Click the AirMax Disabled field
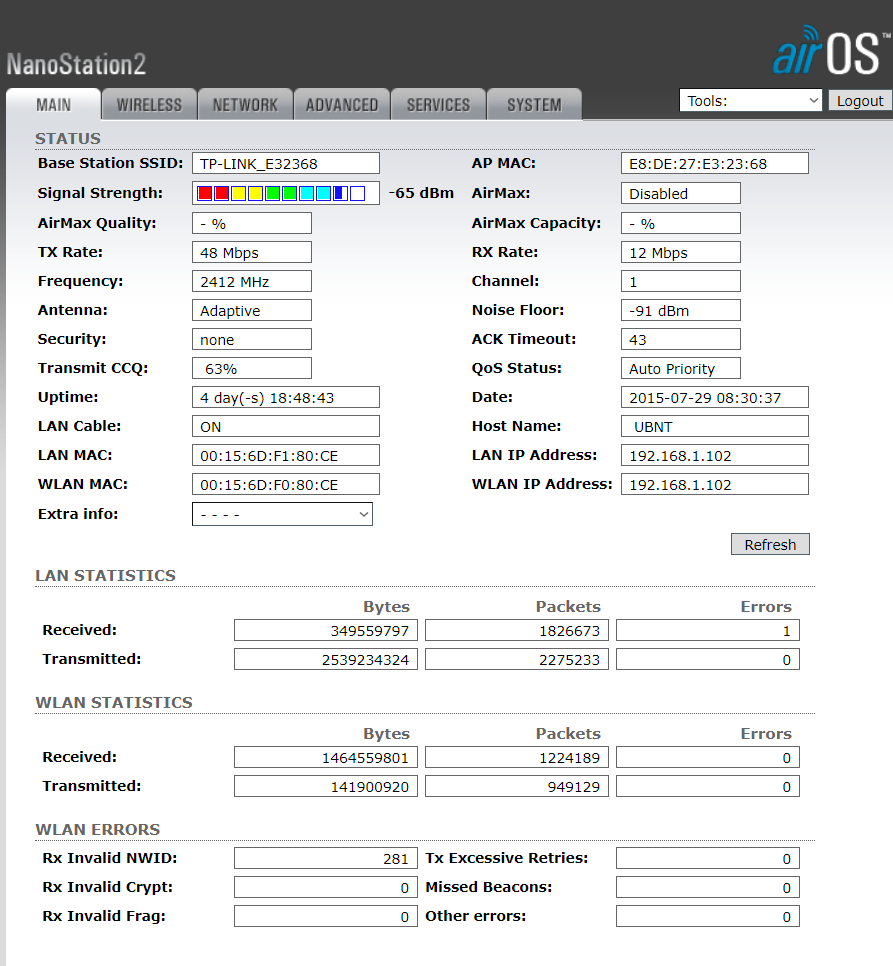 tap(681, 193)
